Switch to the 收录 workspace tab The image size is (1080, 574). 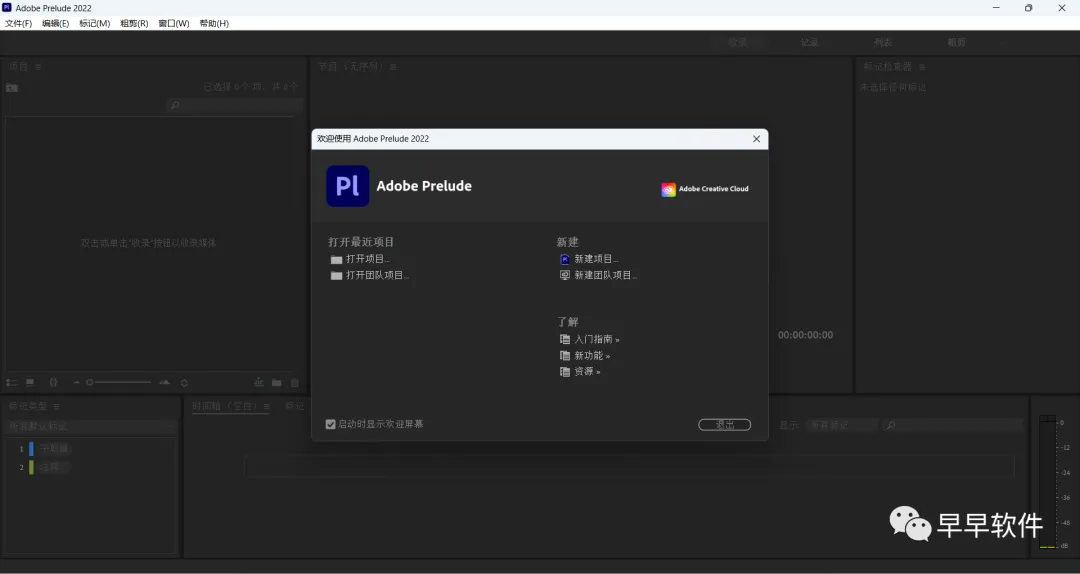pyautogui.click(x=738, y=43)
